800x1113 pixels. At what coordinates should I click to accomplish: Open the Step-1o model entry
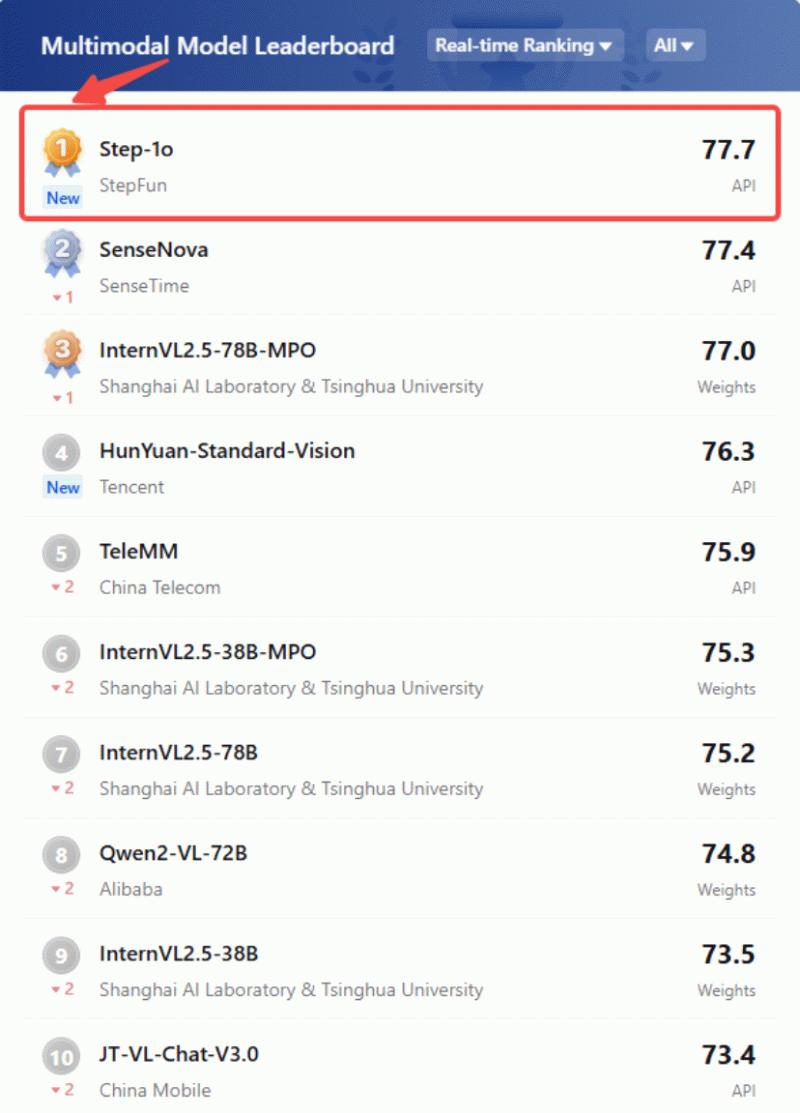point(400,164)
